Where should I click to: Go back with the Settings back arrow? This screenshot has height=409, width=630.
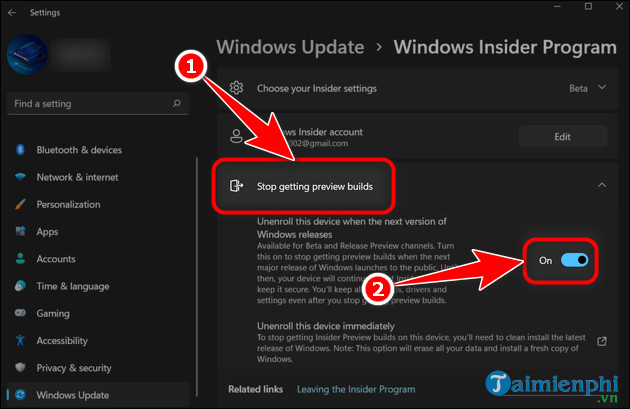coord(12,13)
